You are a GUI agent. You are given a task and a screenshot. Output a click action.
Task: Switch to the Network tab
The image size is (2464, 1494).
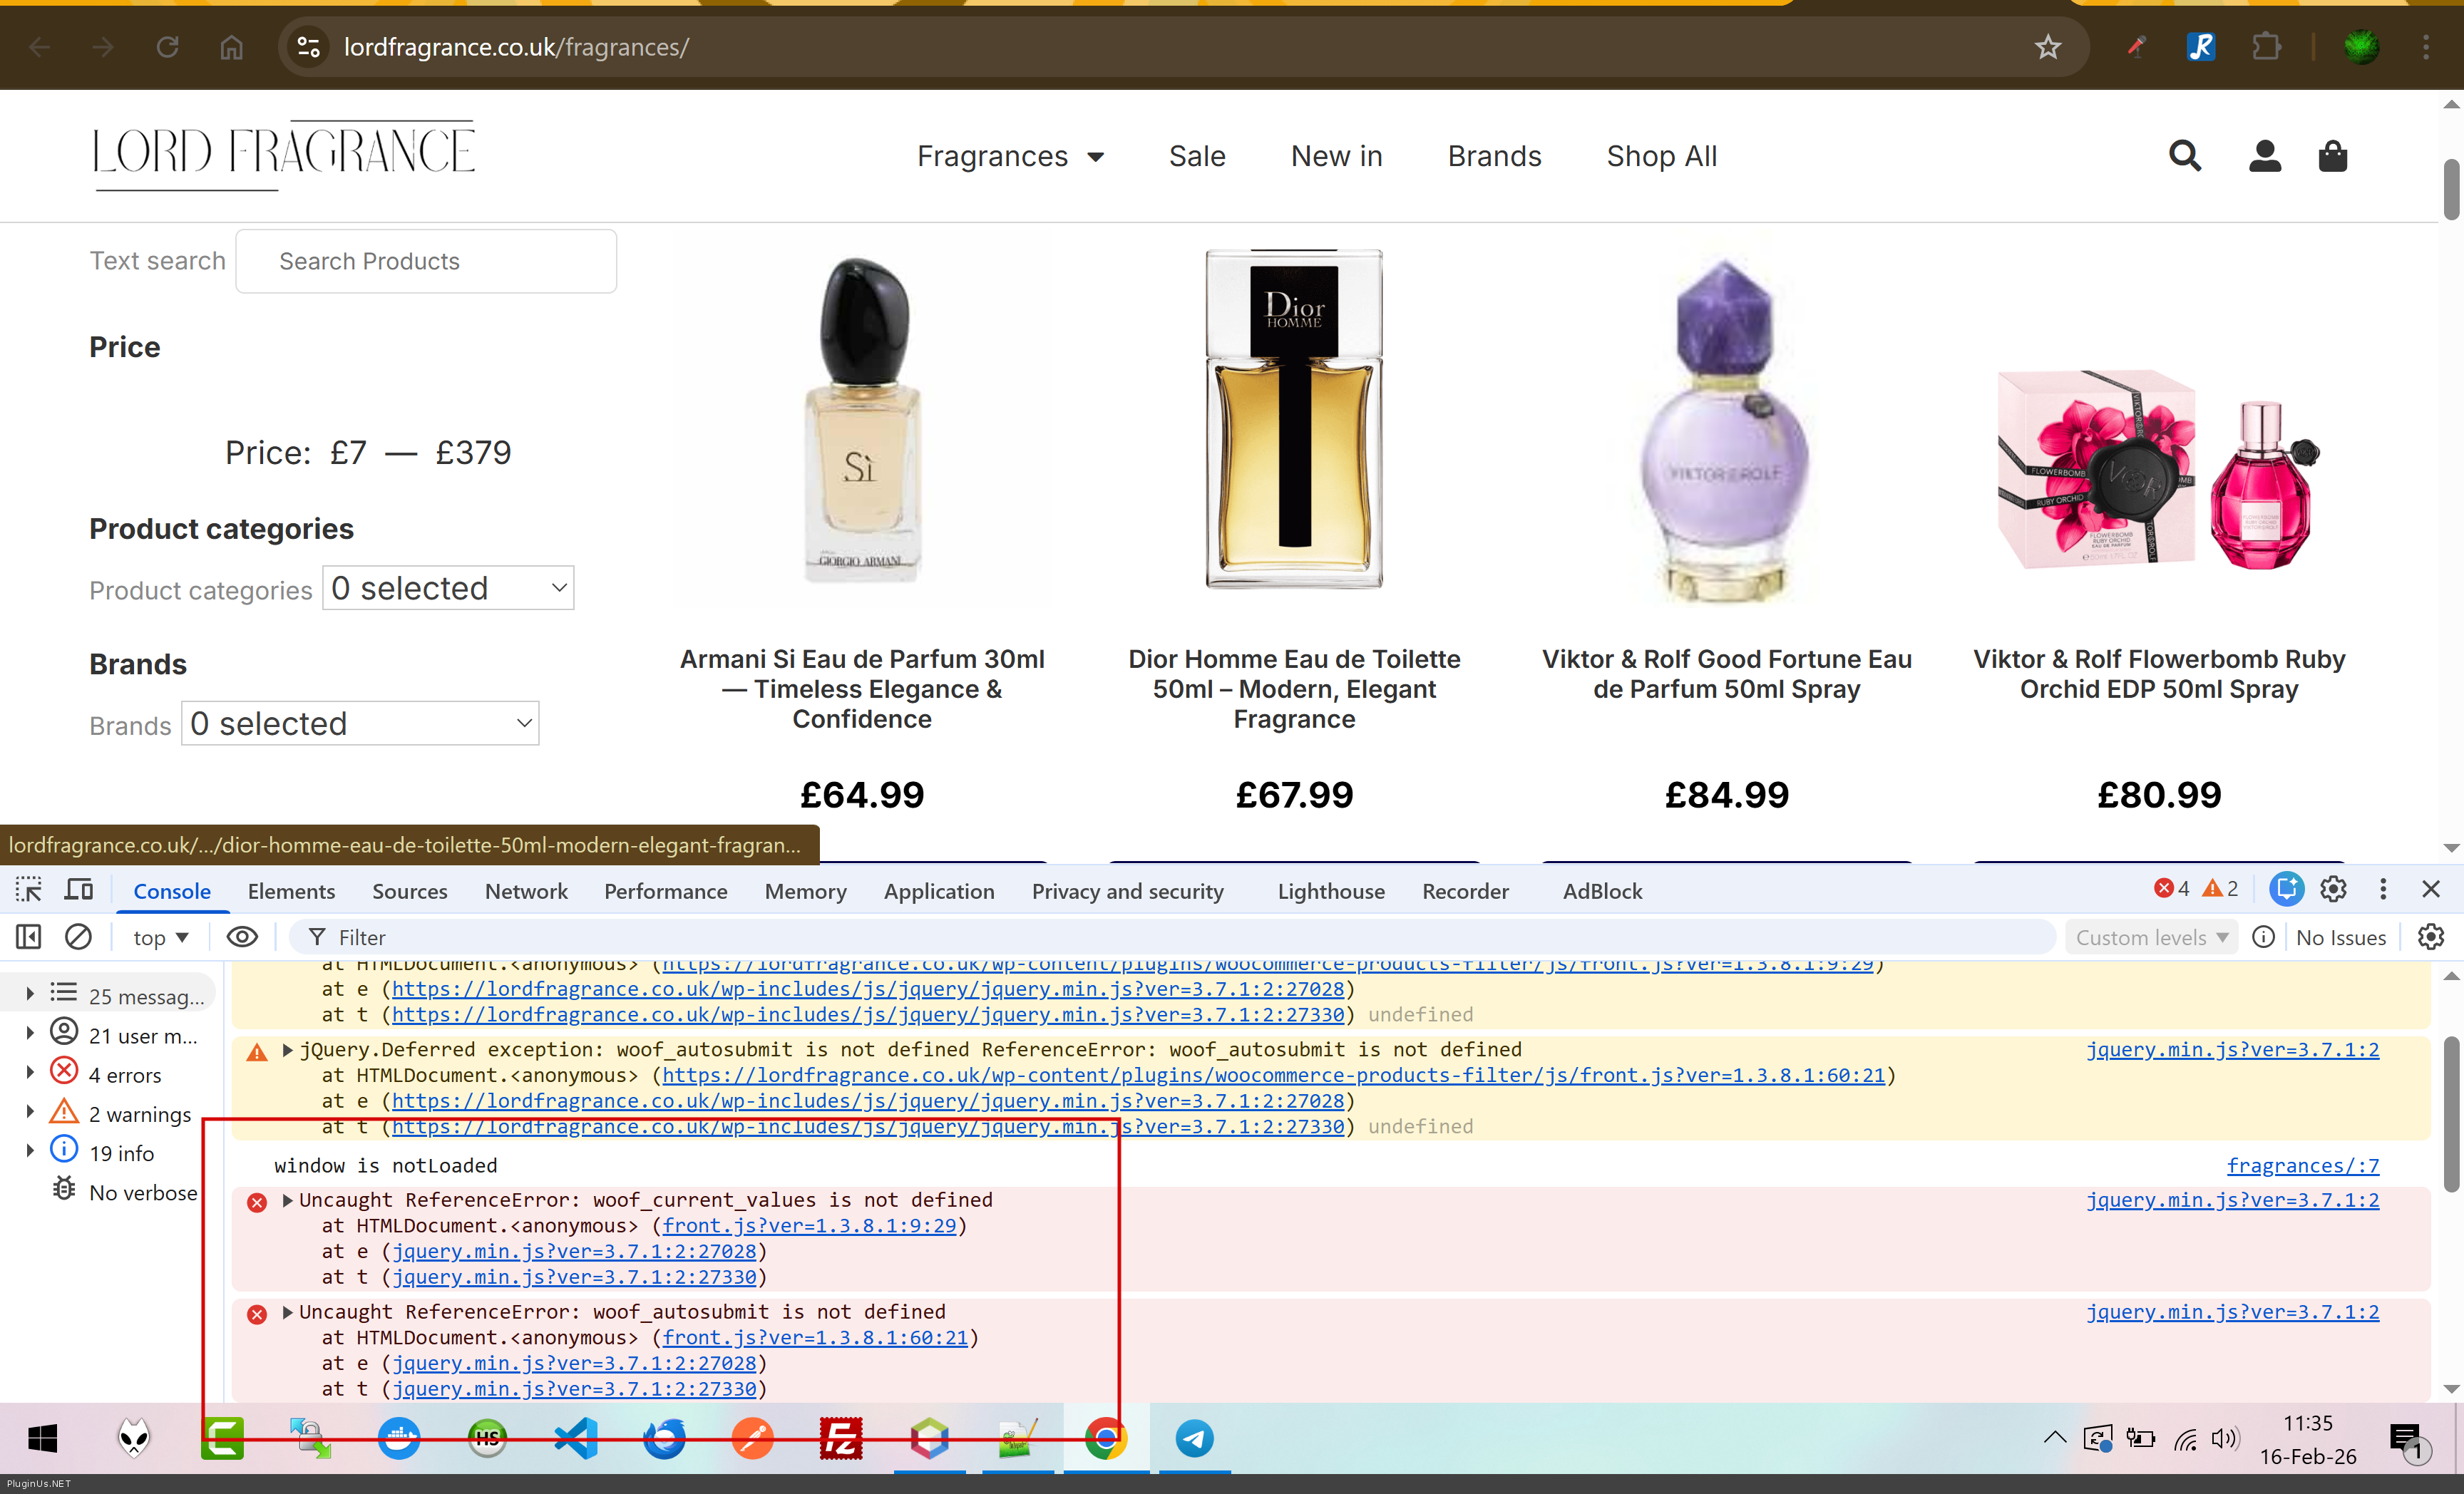[526, 890]
